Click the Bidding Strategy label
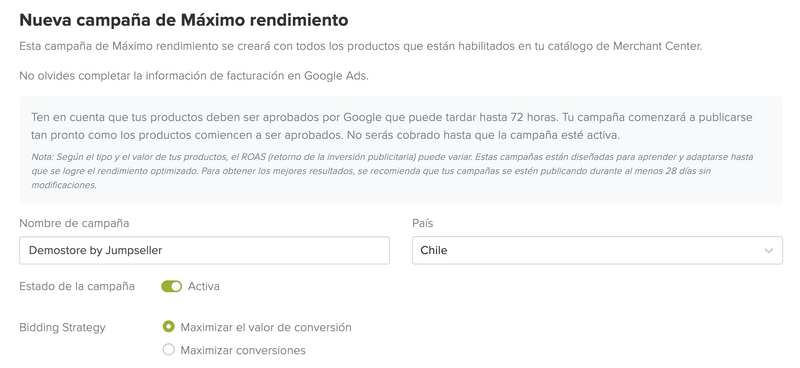800x368 pixels. pyautogui.click(x=62, y=328)
